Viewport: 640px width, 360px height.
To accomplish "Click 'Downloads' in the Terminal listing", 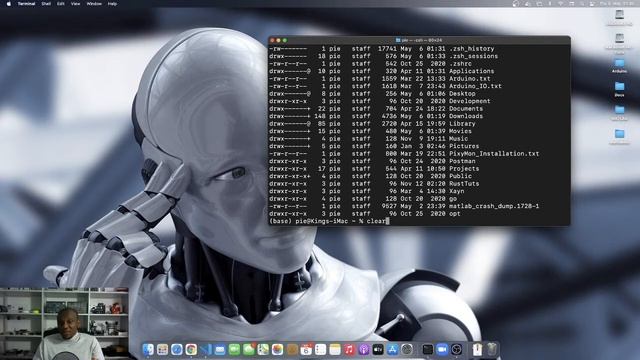I will [466, 116].
